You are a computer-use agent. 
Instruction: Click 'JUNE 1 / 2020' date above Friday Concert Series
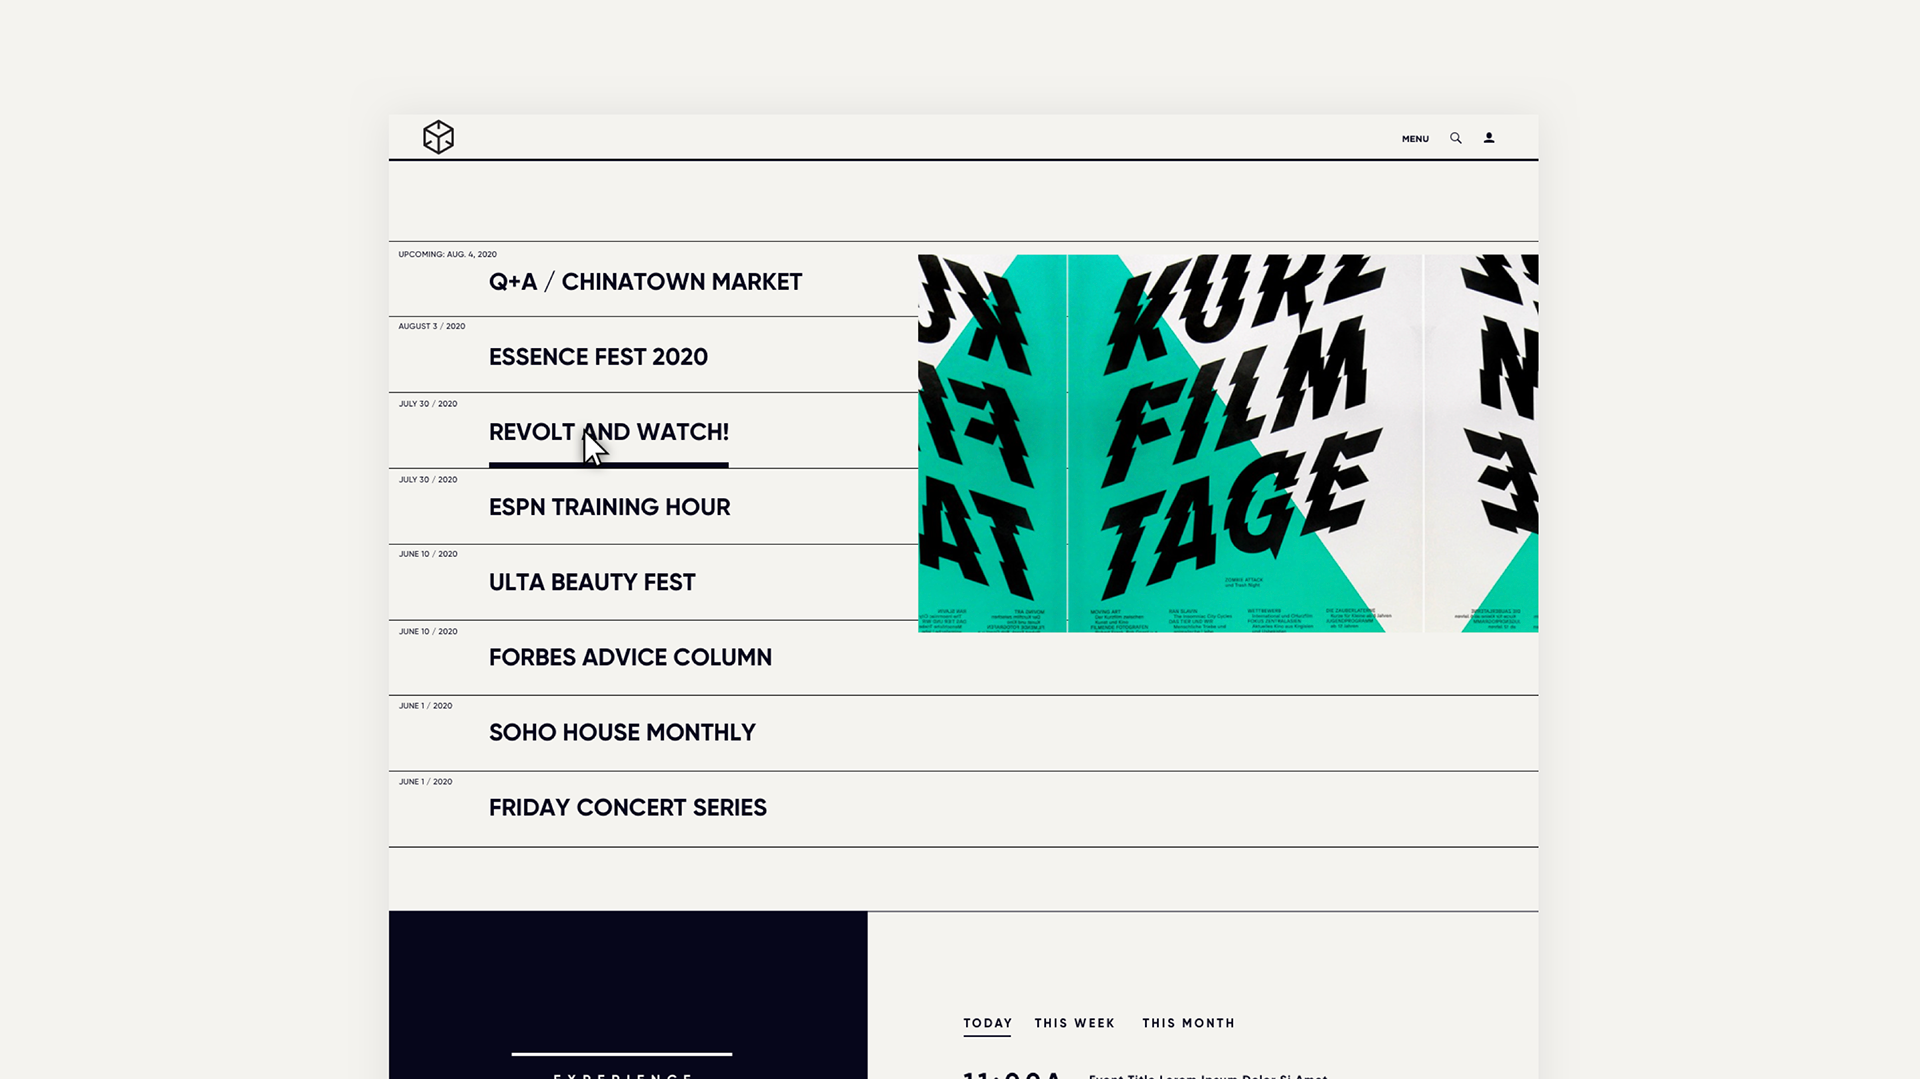click(425, 782)
